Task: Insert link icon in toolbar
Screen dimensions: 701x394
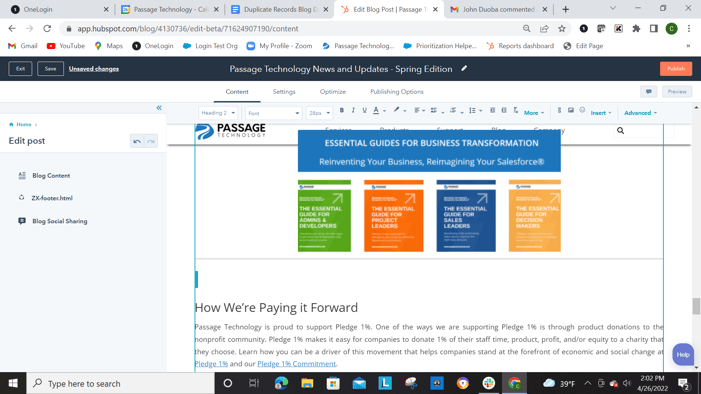Action: click(x=559, y=110)
